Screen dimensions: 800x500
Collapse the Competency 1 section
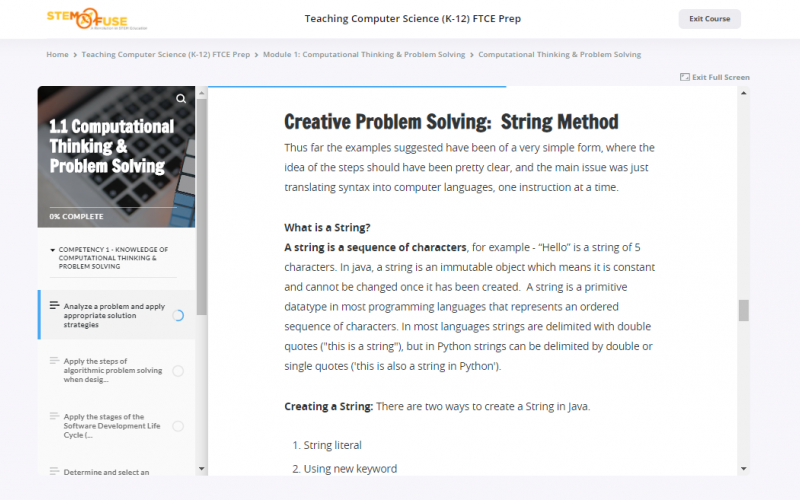coord(52,249)
